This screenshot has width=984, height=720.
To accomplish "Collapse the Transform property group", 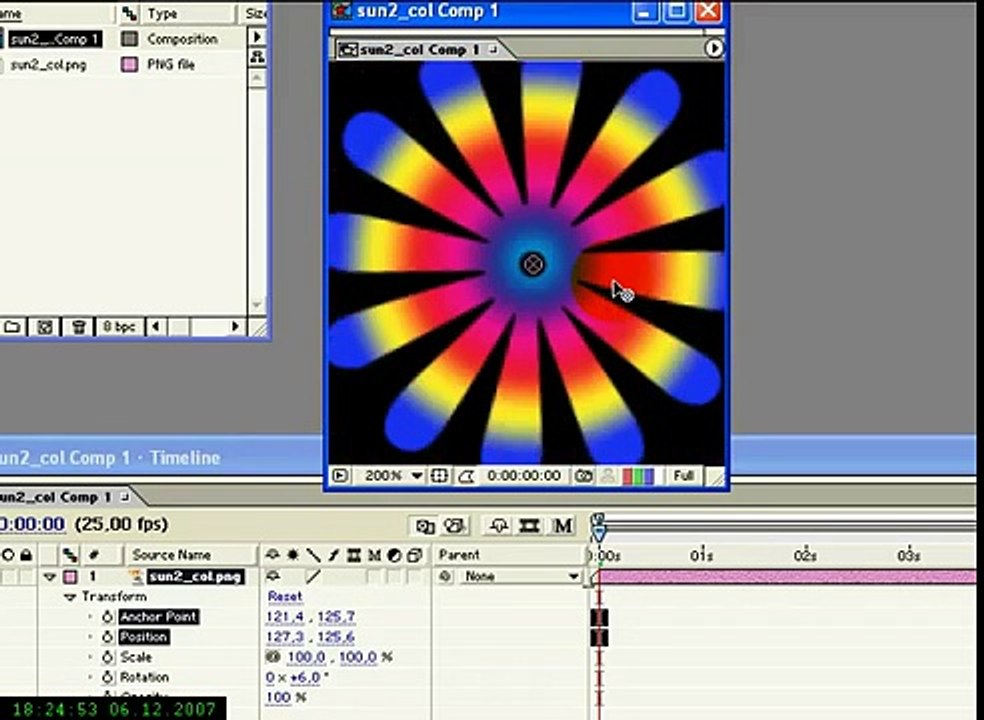I will click(x=70, y=597).
